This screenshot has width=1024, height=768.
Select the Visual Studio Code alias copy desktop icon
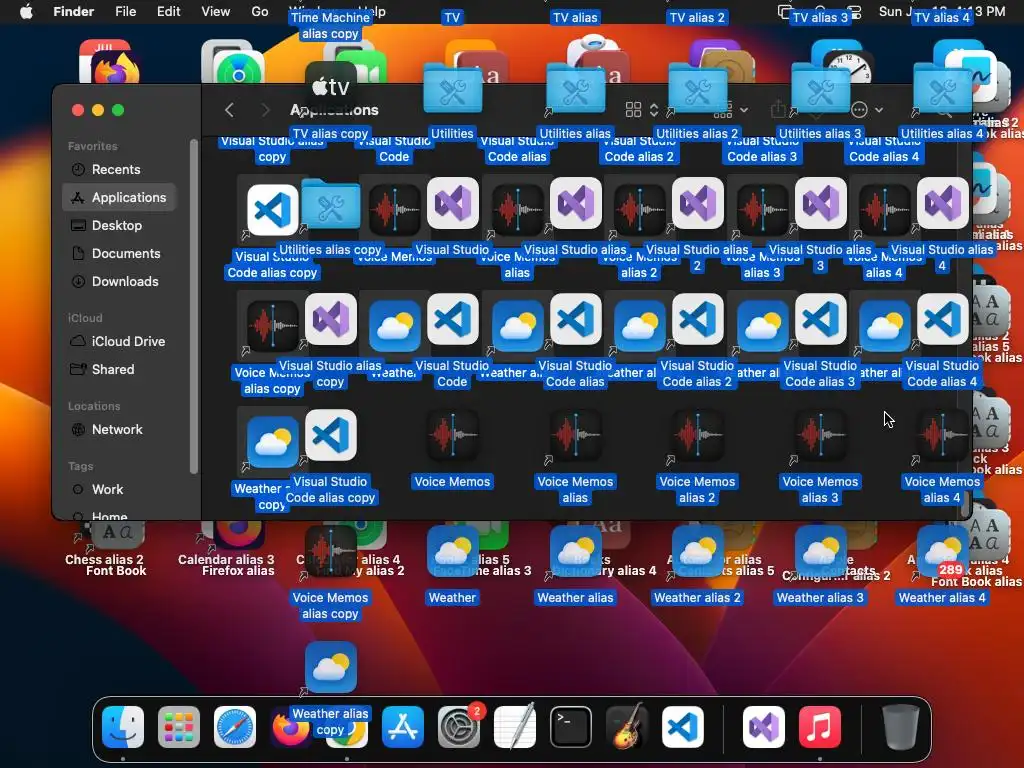330,435
